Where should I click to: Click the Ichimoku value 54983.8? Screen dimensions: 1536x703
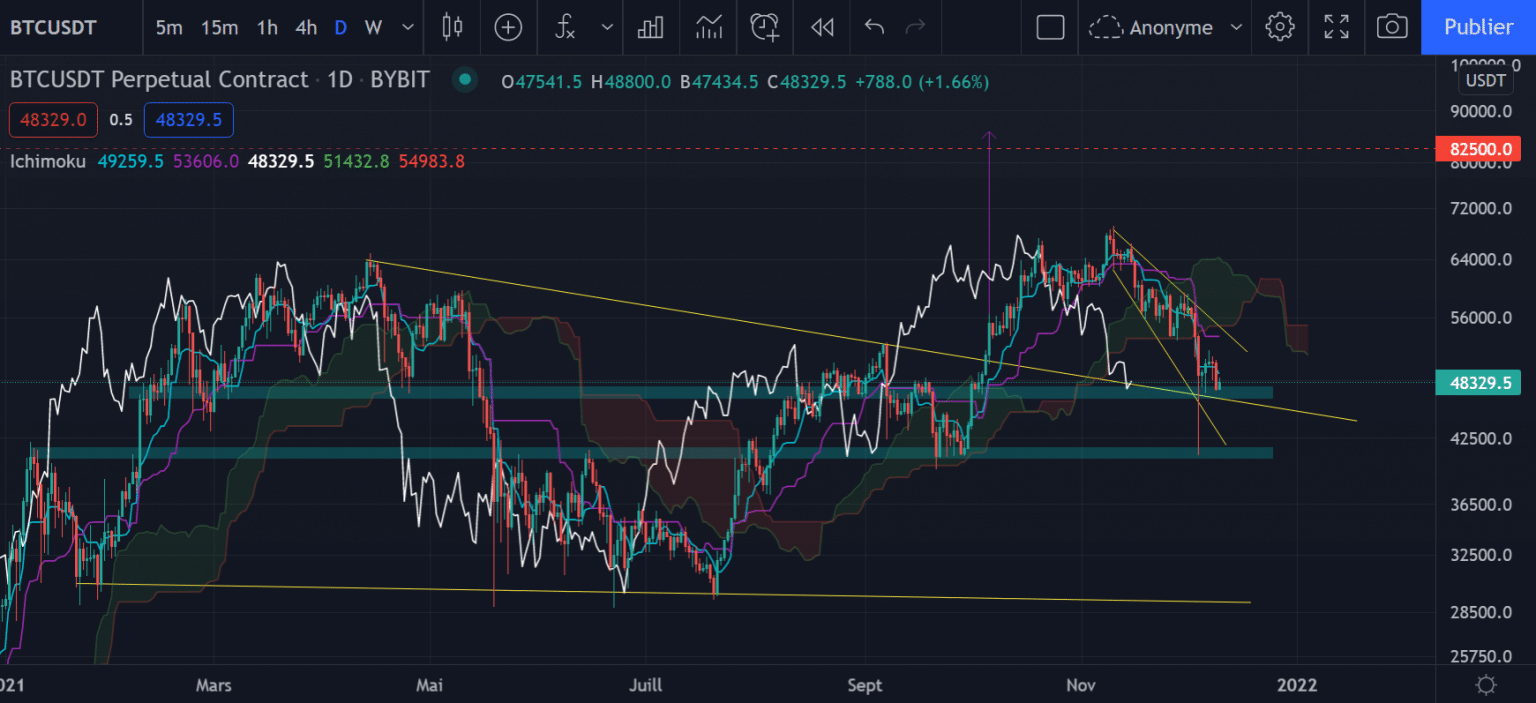click(x=432, y=160)
